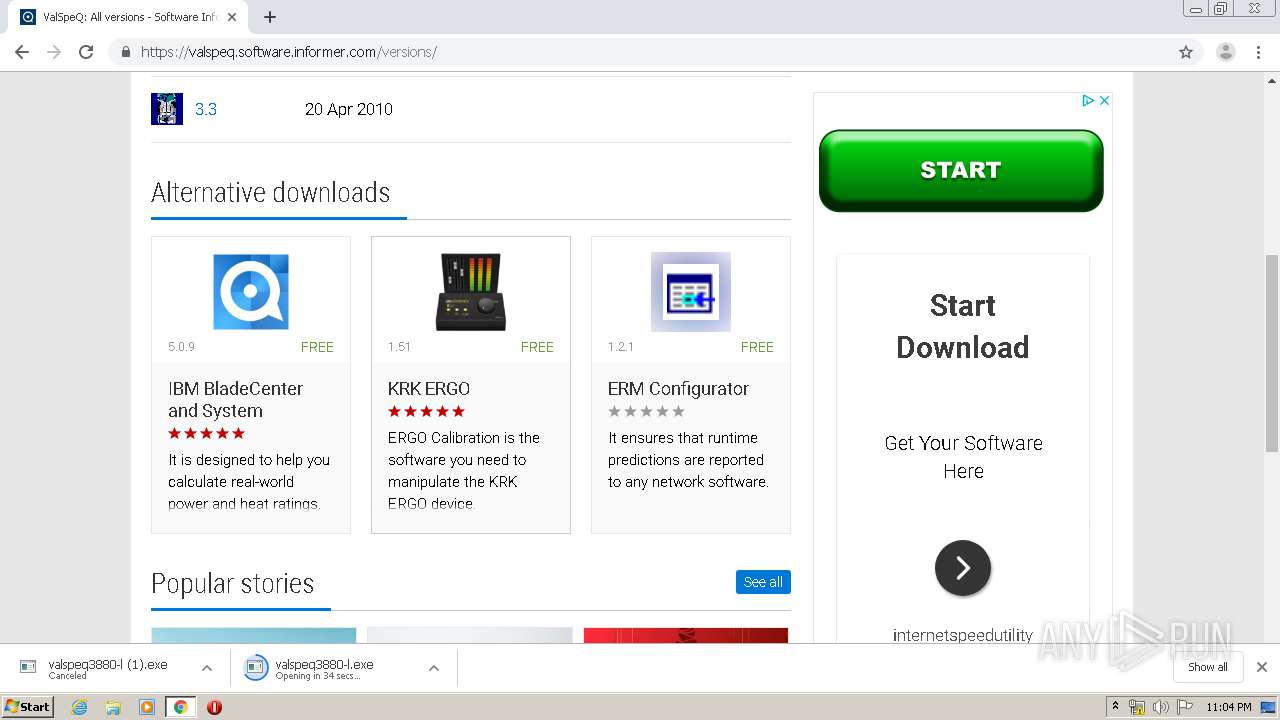
Task: Open the Chrome three-dot menu
Action: click(1259, 52)
